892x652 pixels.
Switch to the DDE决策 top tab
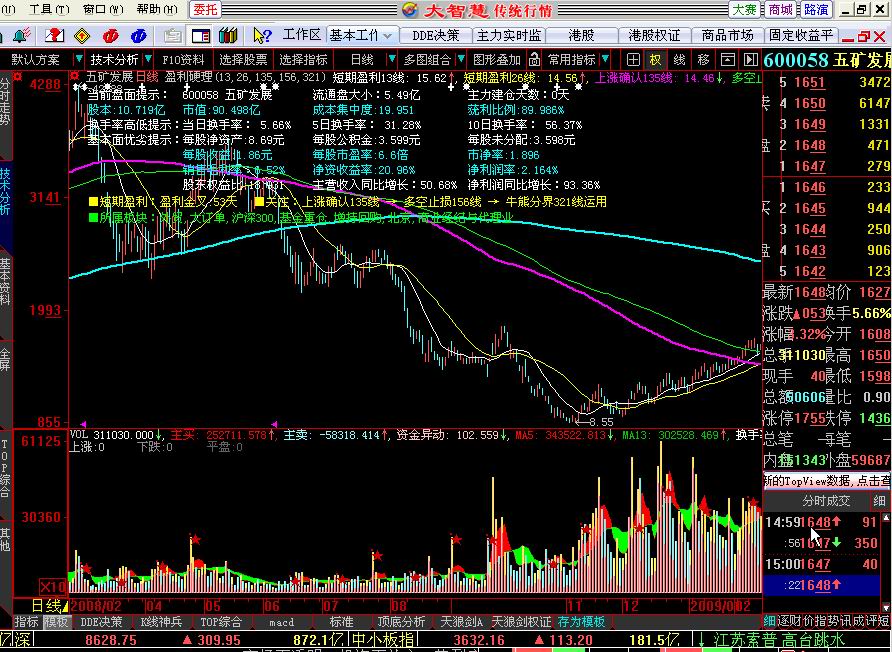click(436, 35)
